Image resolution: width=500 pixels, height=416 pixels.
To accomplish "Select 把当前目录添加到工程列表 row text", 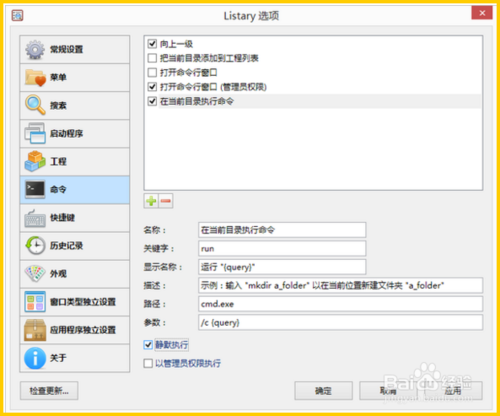I will (x=209, y=58).
